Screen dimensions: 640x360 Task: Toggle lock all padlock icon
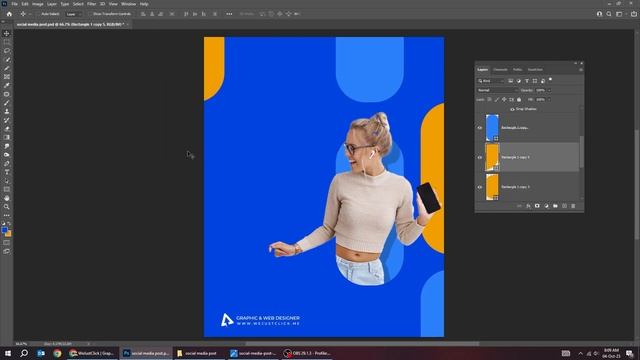(519, 100)
